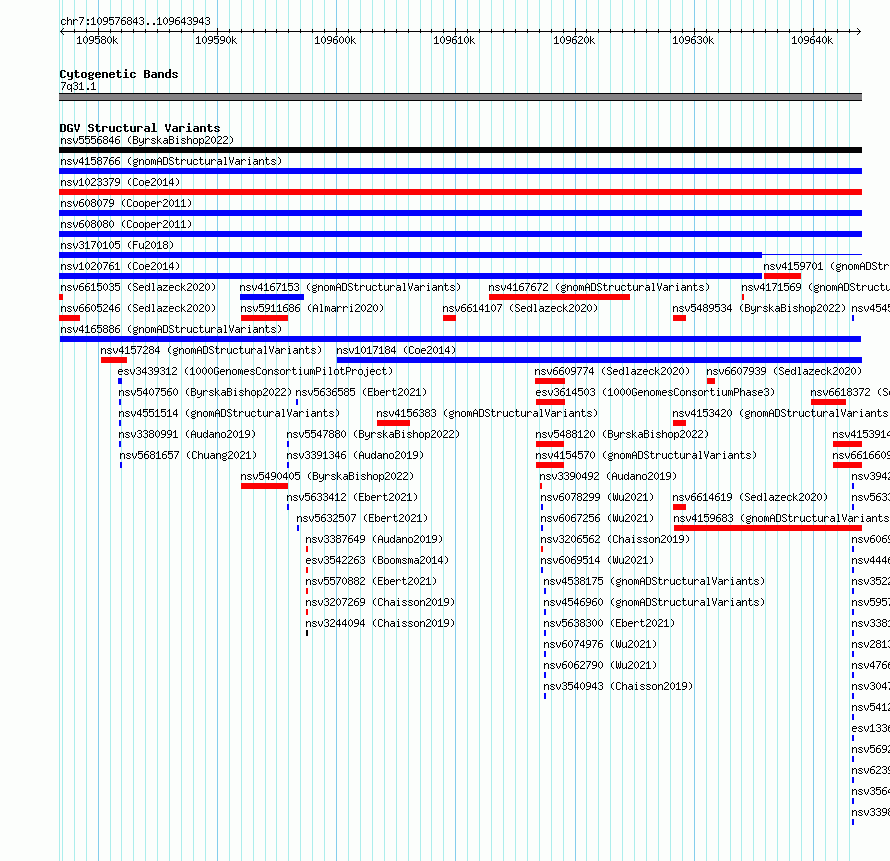Screen dimensions: 890x861
Task: Click the nsv3540943 (Chaisson2019) label
Action: click(618, 686)
